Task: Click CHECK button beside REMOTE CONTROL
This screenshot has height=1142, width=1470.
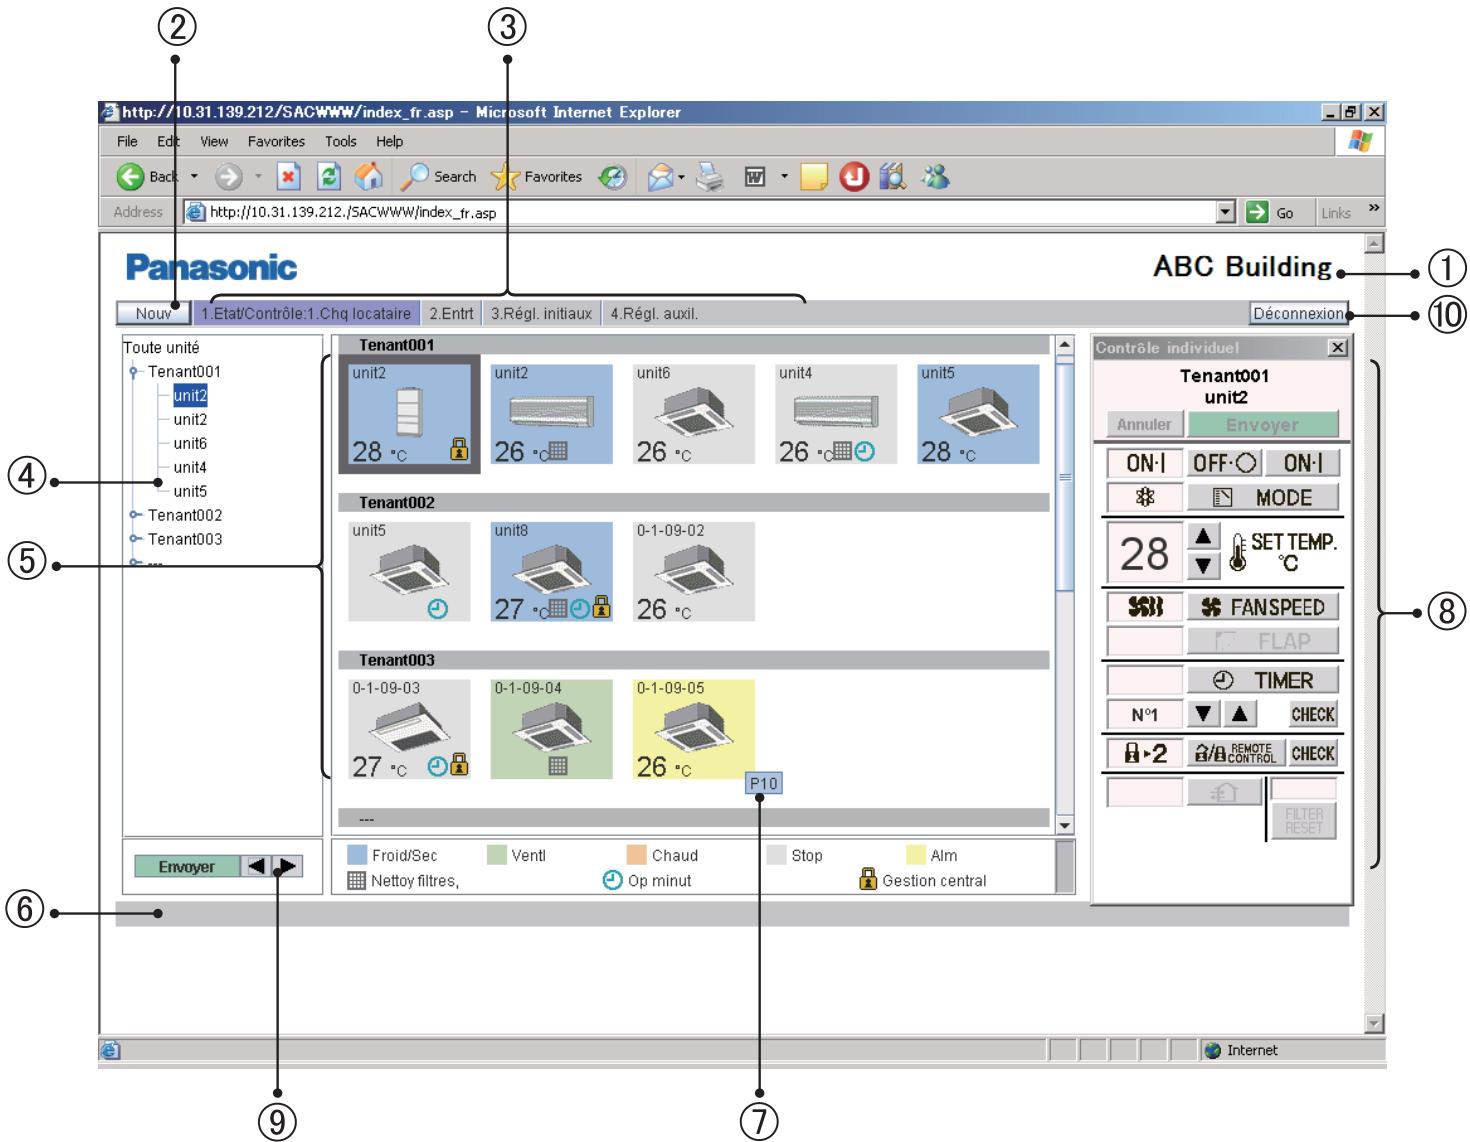Action: click(x=1313, y=753)
